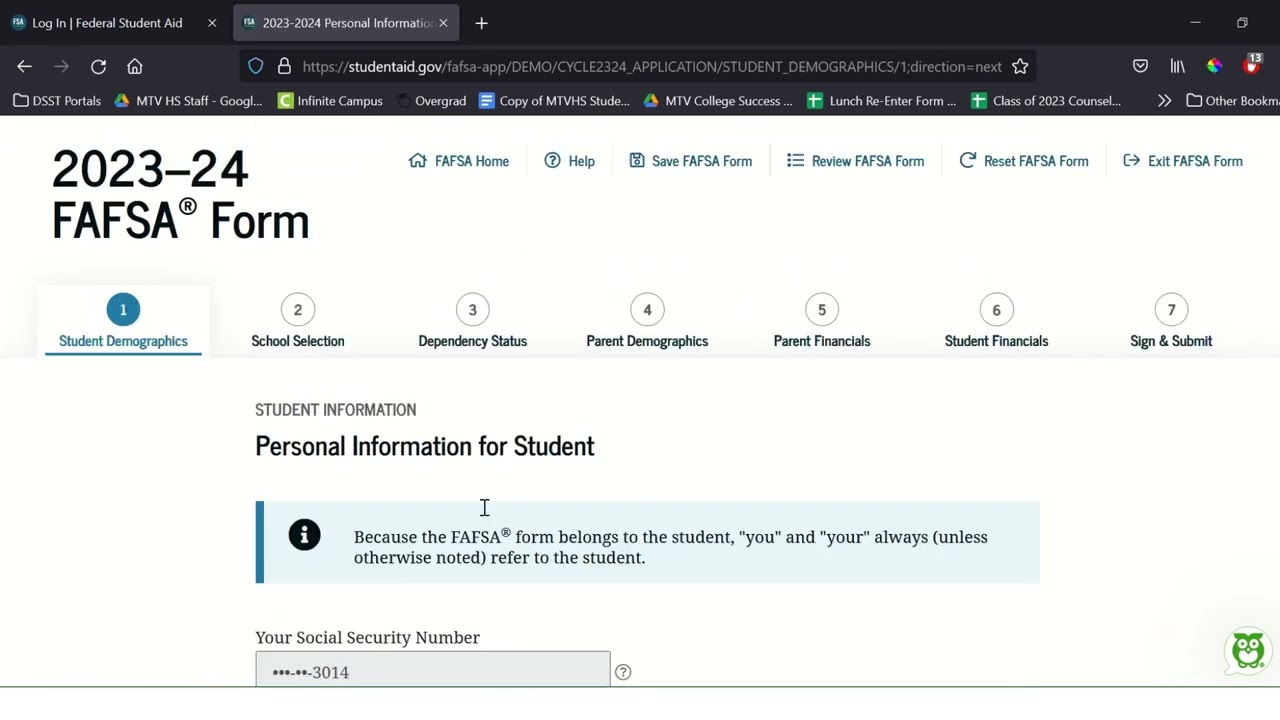The image size is (1280, 720).
Task: Click the site padlock icon
Action: [284, 66]
